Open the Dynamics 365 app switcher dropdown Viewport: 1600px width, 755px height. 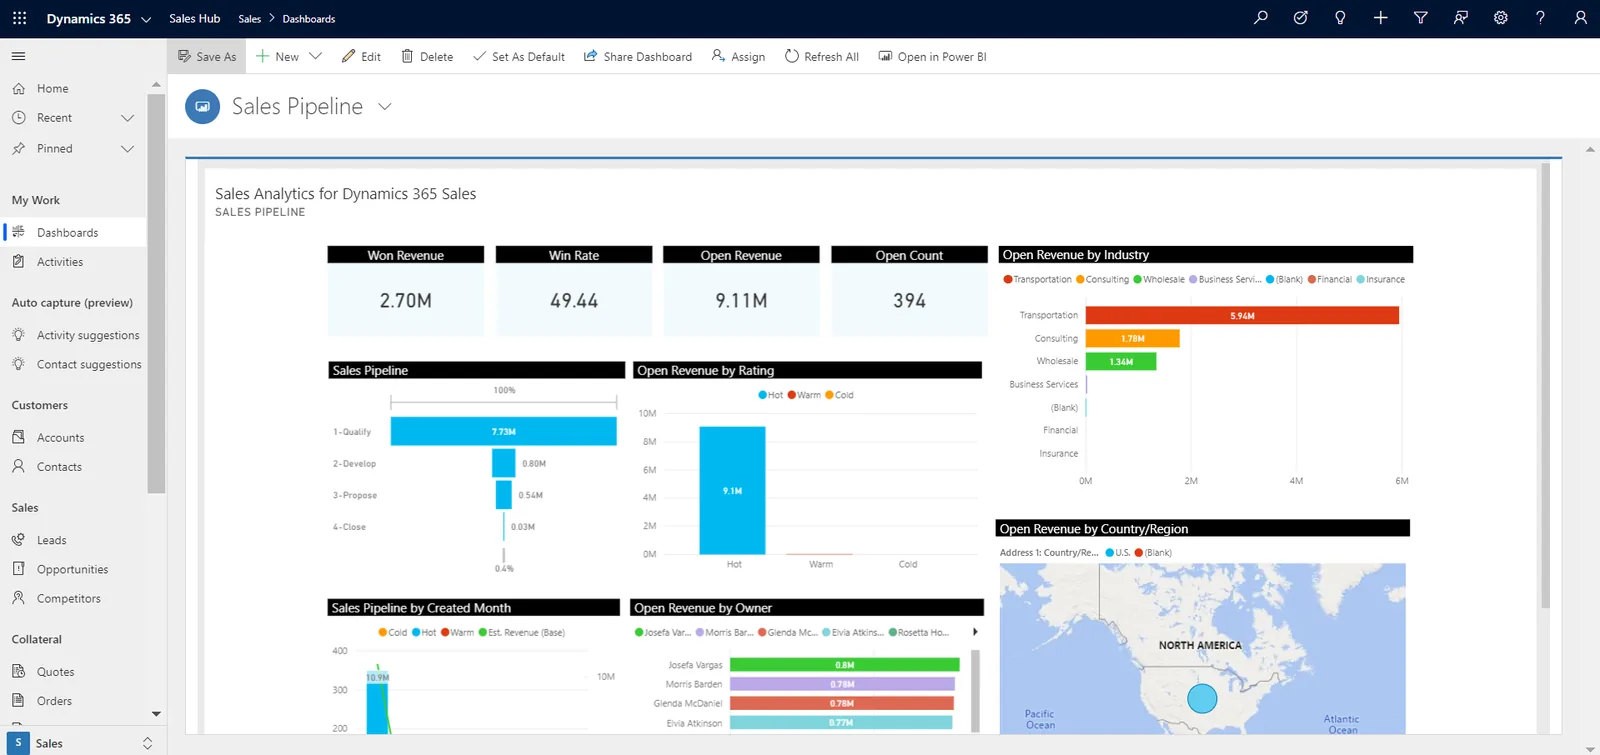(146, 19)
